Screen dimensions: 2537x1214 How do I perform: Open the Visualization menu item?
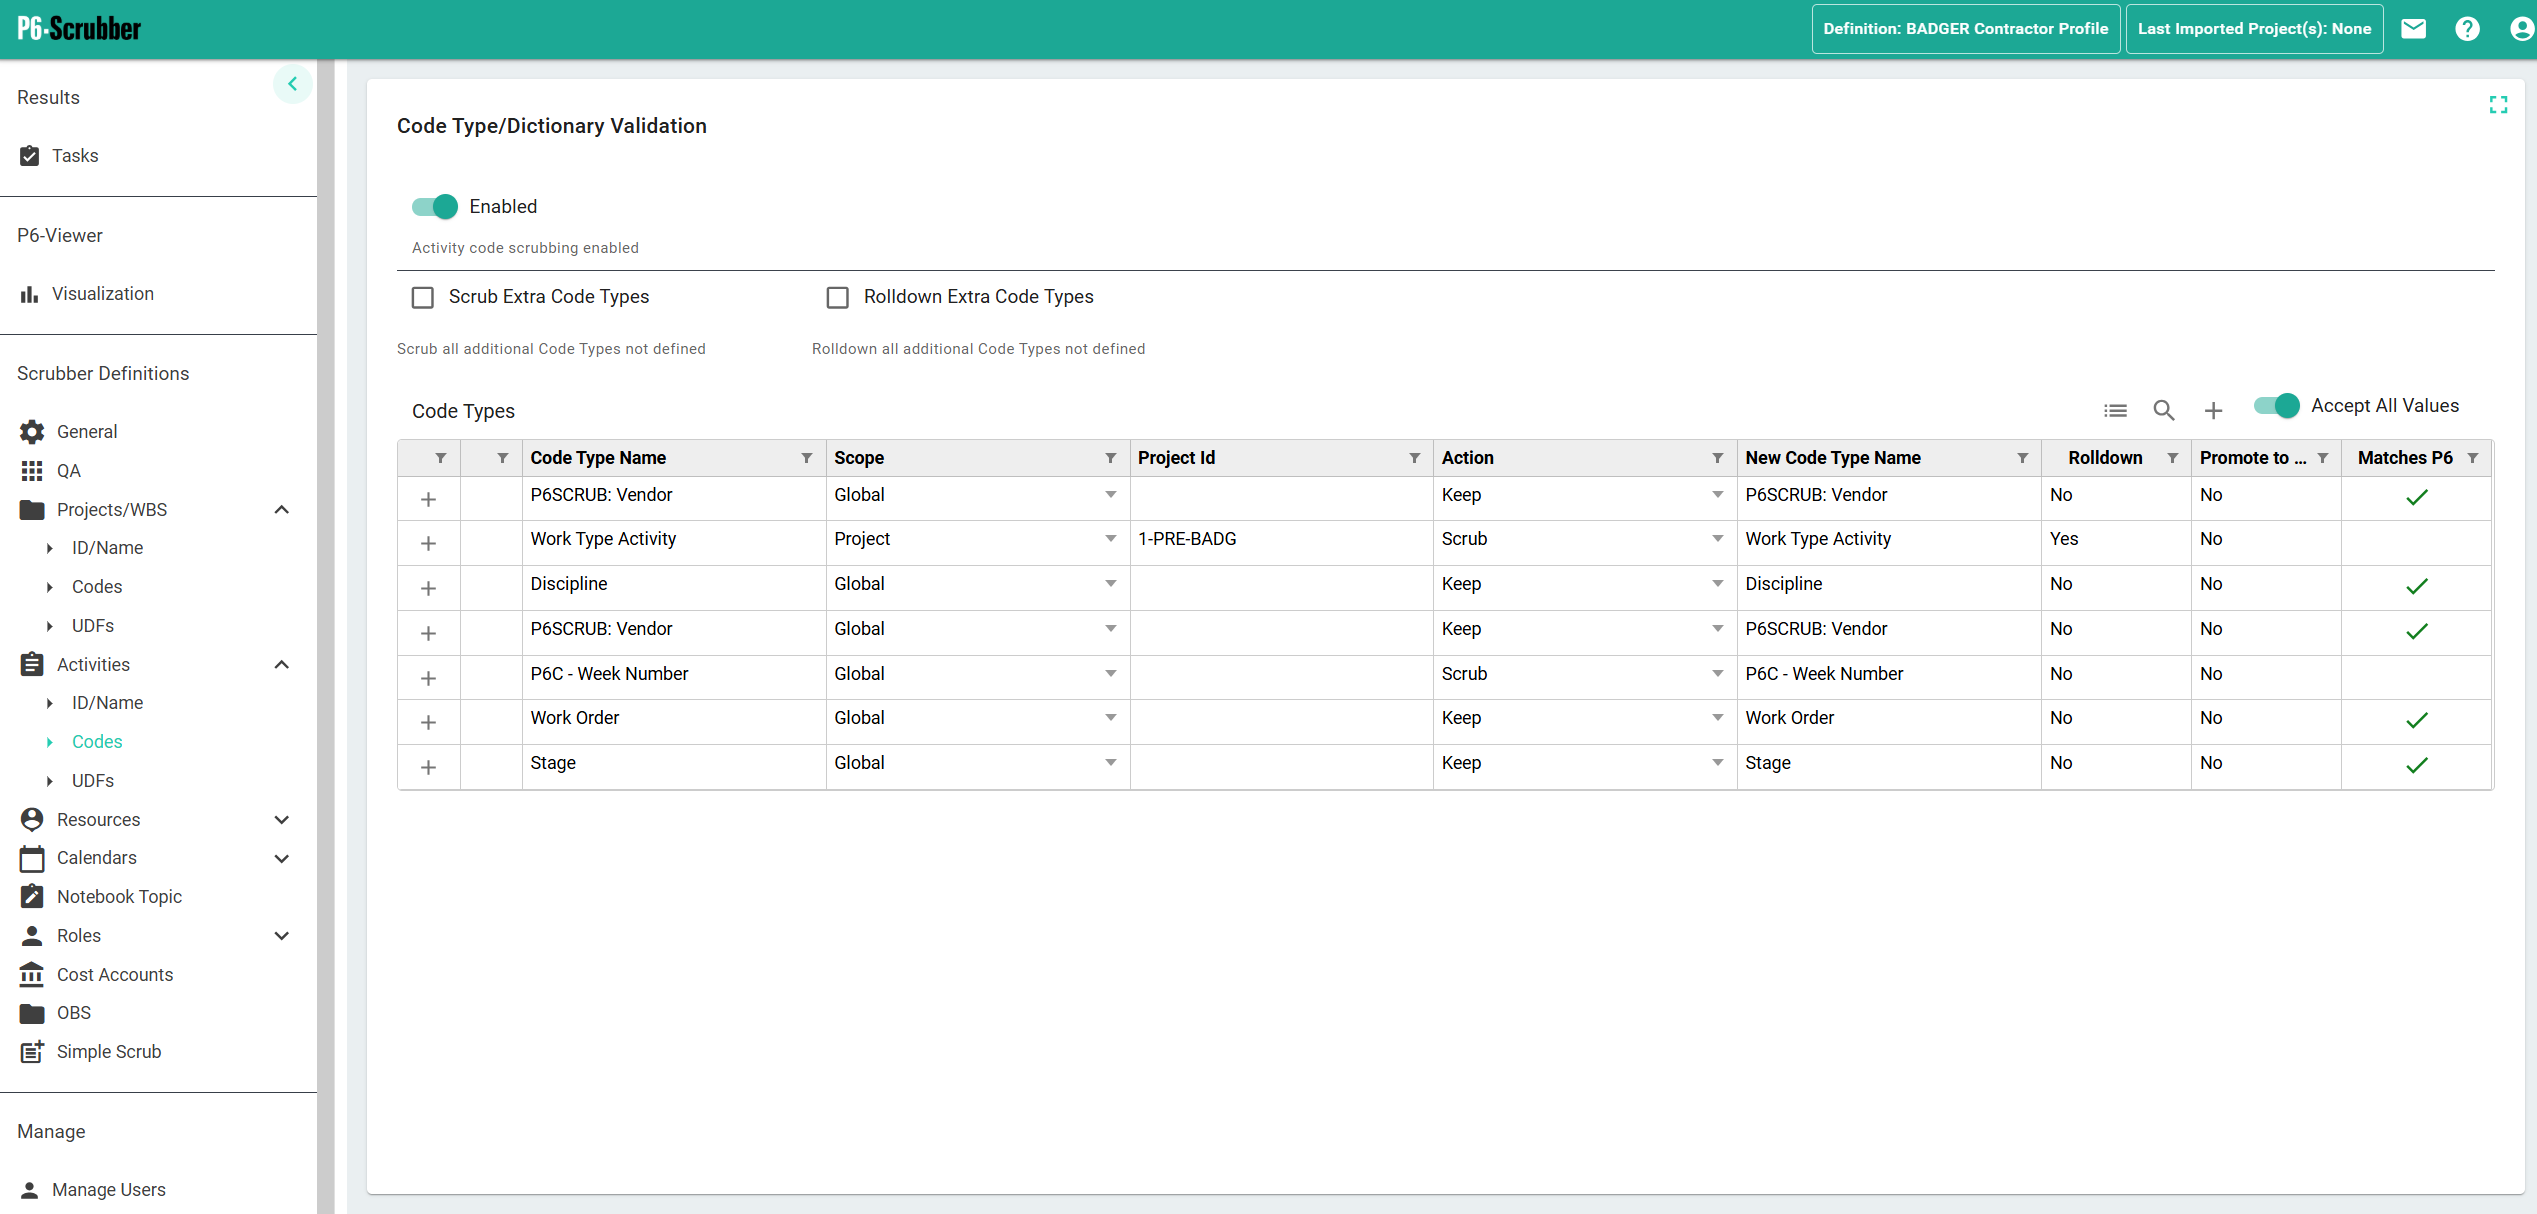tap(102, 294)
